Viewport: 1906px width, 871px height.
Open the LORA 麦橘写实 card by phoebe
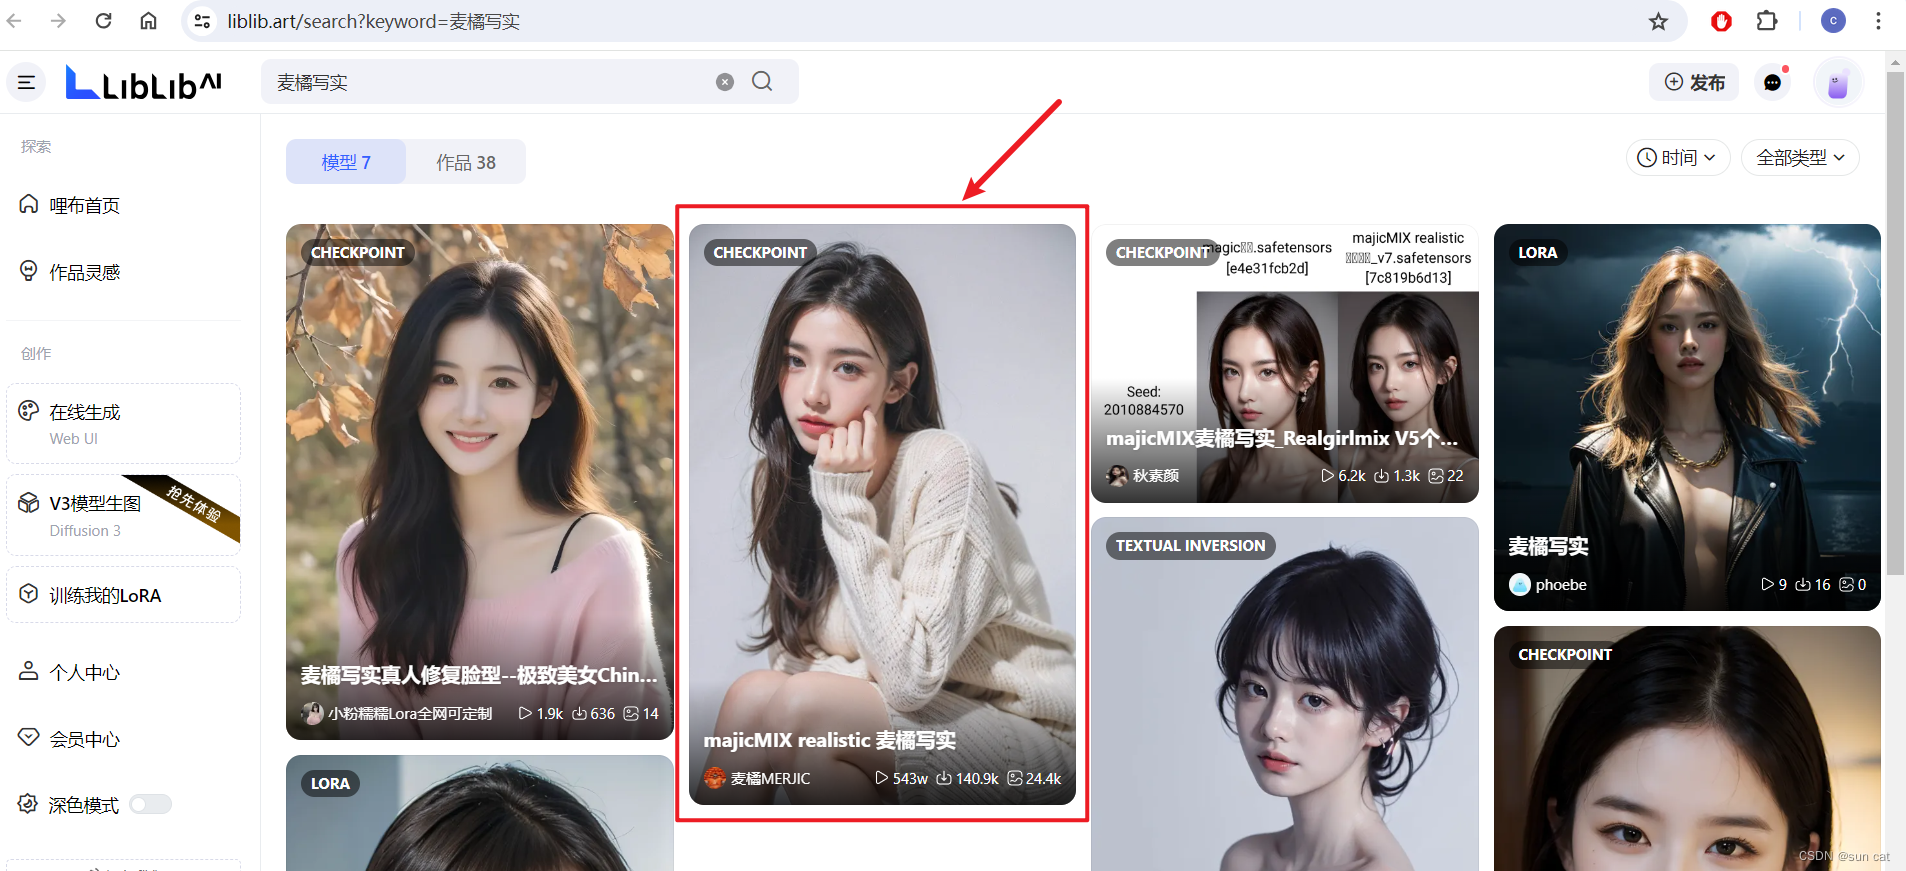[1687, 417]
